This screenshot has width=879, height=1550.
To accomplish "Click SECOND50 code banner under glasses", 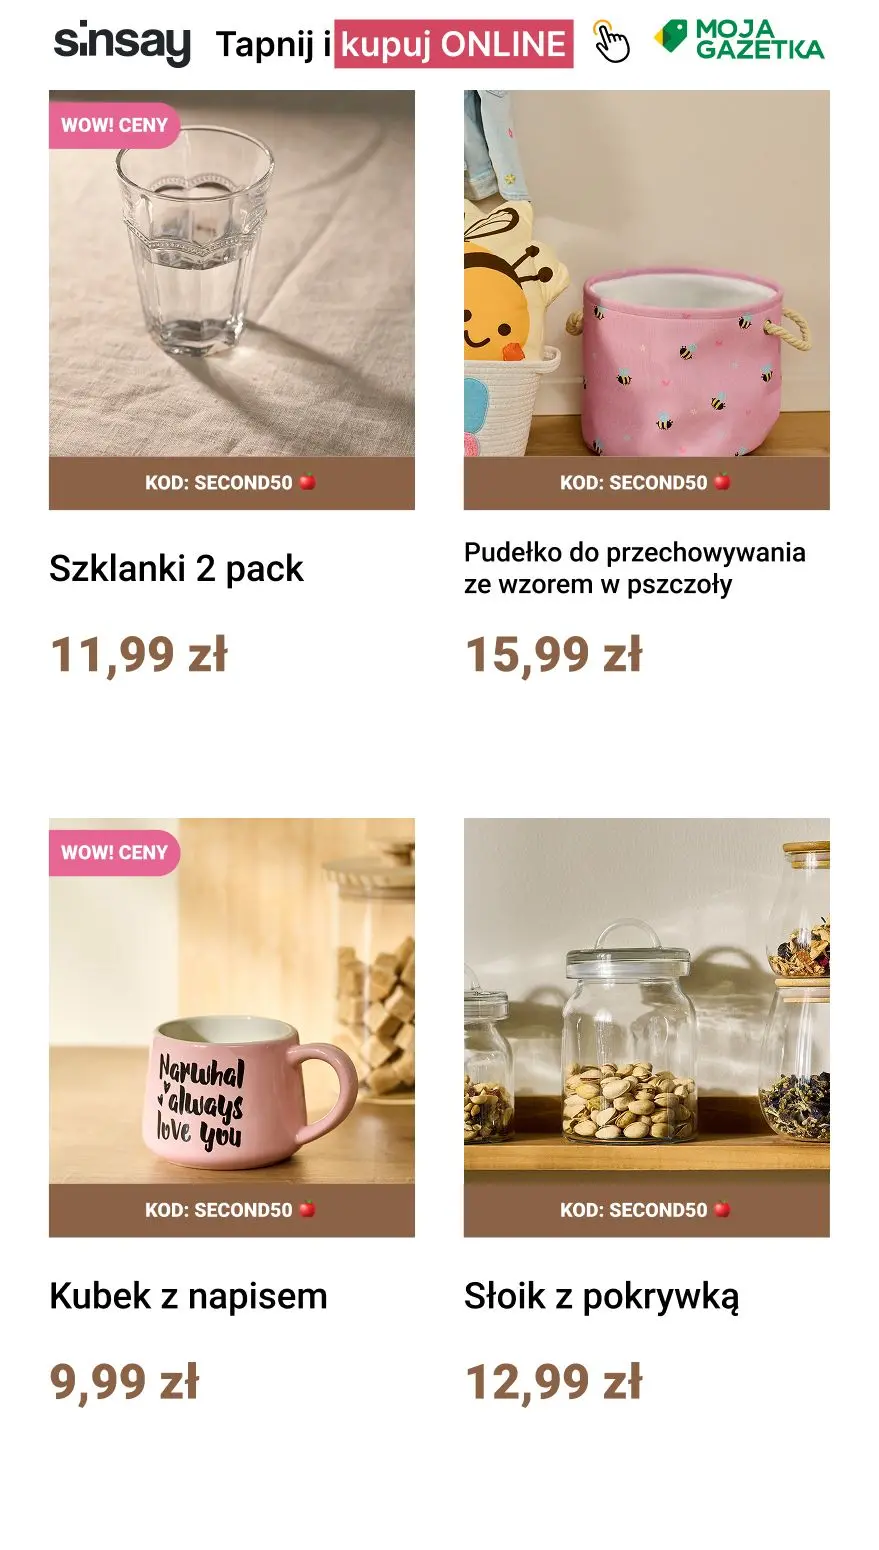I will pyautogui.click(x=232, y=483).
